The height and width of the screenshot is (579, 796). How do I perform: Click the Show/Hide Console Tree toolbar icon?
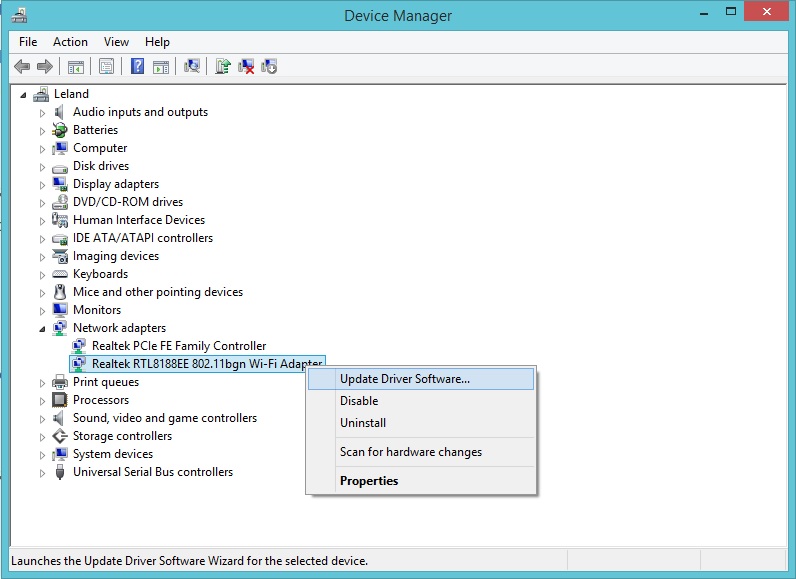point(76,66)
